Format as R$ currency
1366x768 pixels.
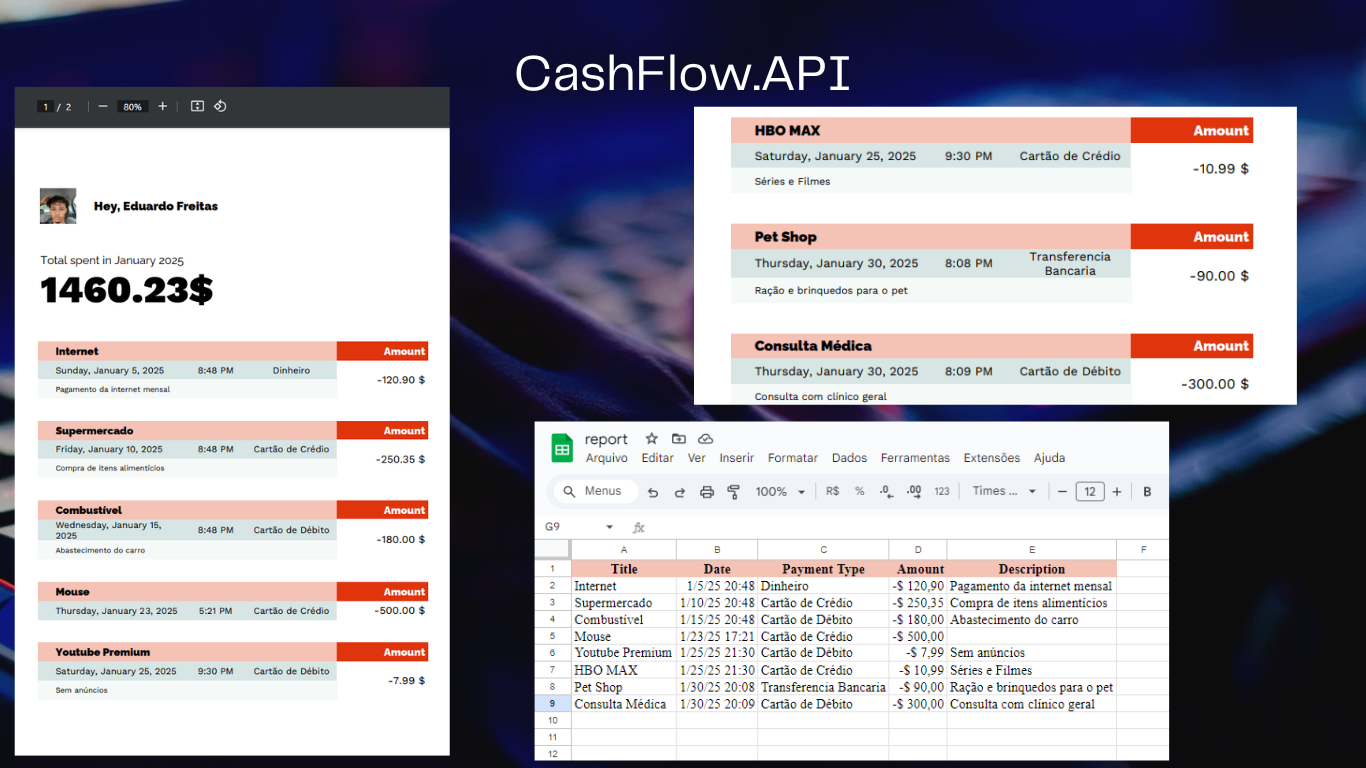833,491
